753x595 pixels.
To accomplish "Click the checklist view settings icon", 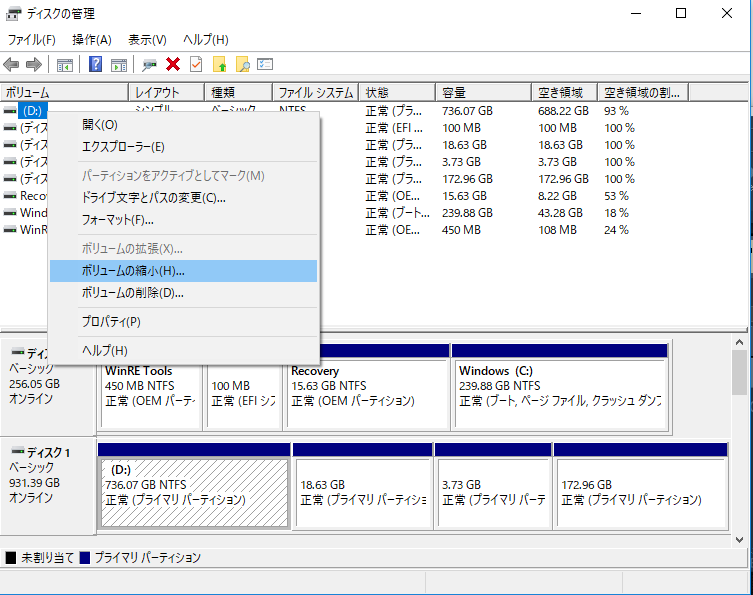I will pyautogui.click(x=265, y=64).
